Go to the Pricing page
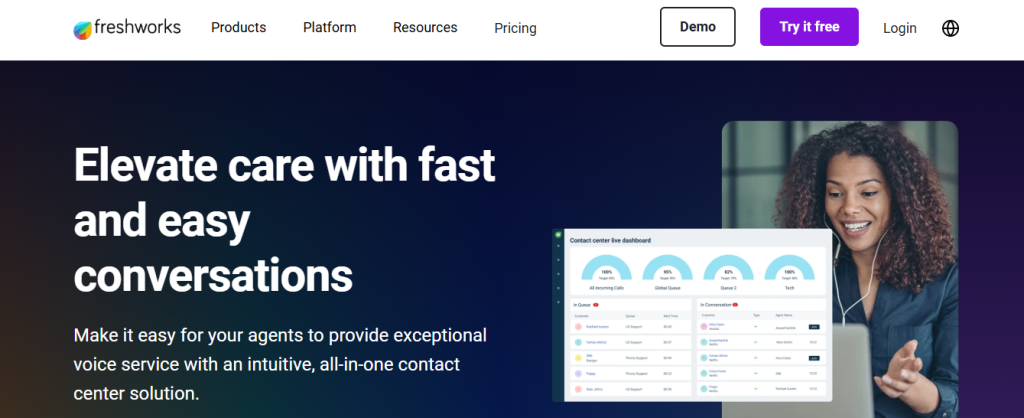This screenshot has height=418, width=1024. pos(515,28)
